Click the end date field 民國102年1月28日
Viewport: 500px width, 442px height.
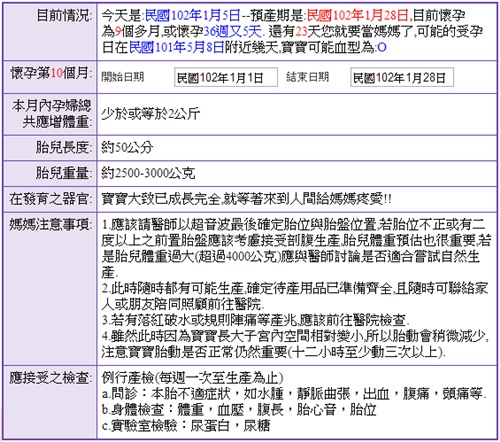(402, 77)
